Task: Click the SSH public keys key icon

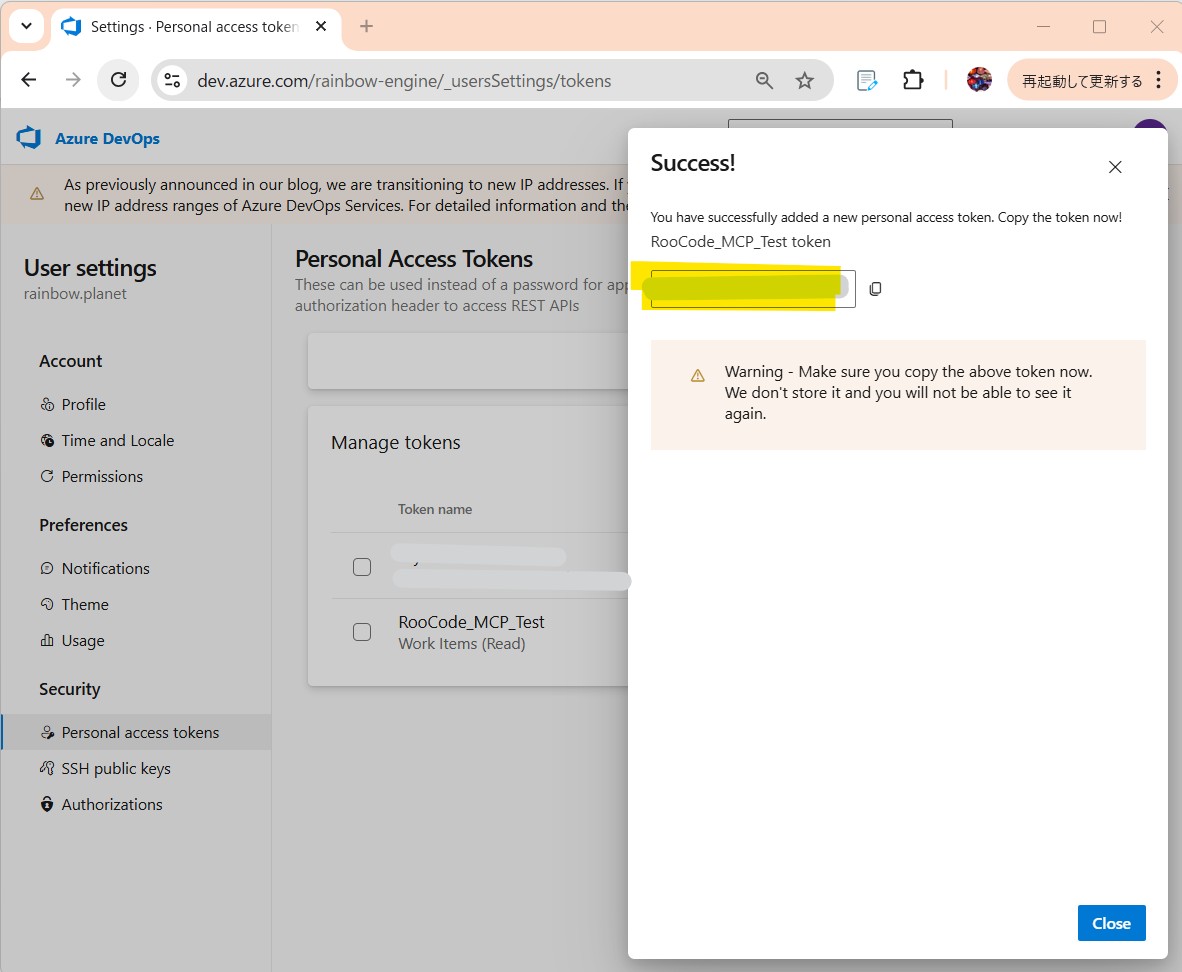Action: [x=47, y=768]
